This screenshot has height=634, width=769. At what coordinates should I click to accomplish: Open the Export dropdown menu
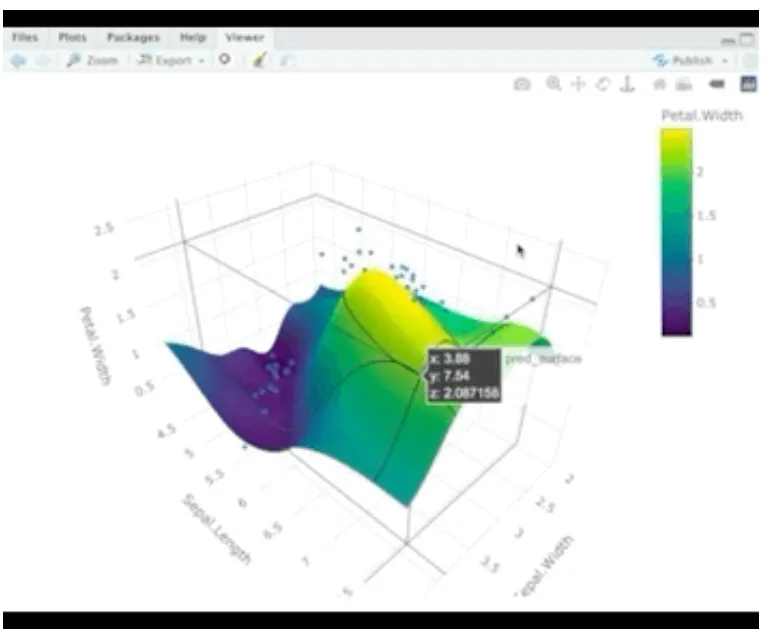click(x=170, y=61)
